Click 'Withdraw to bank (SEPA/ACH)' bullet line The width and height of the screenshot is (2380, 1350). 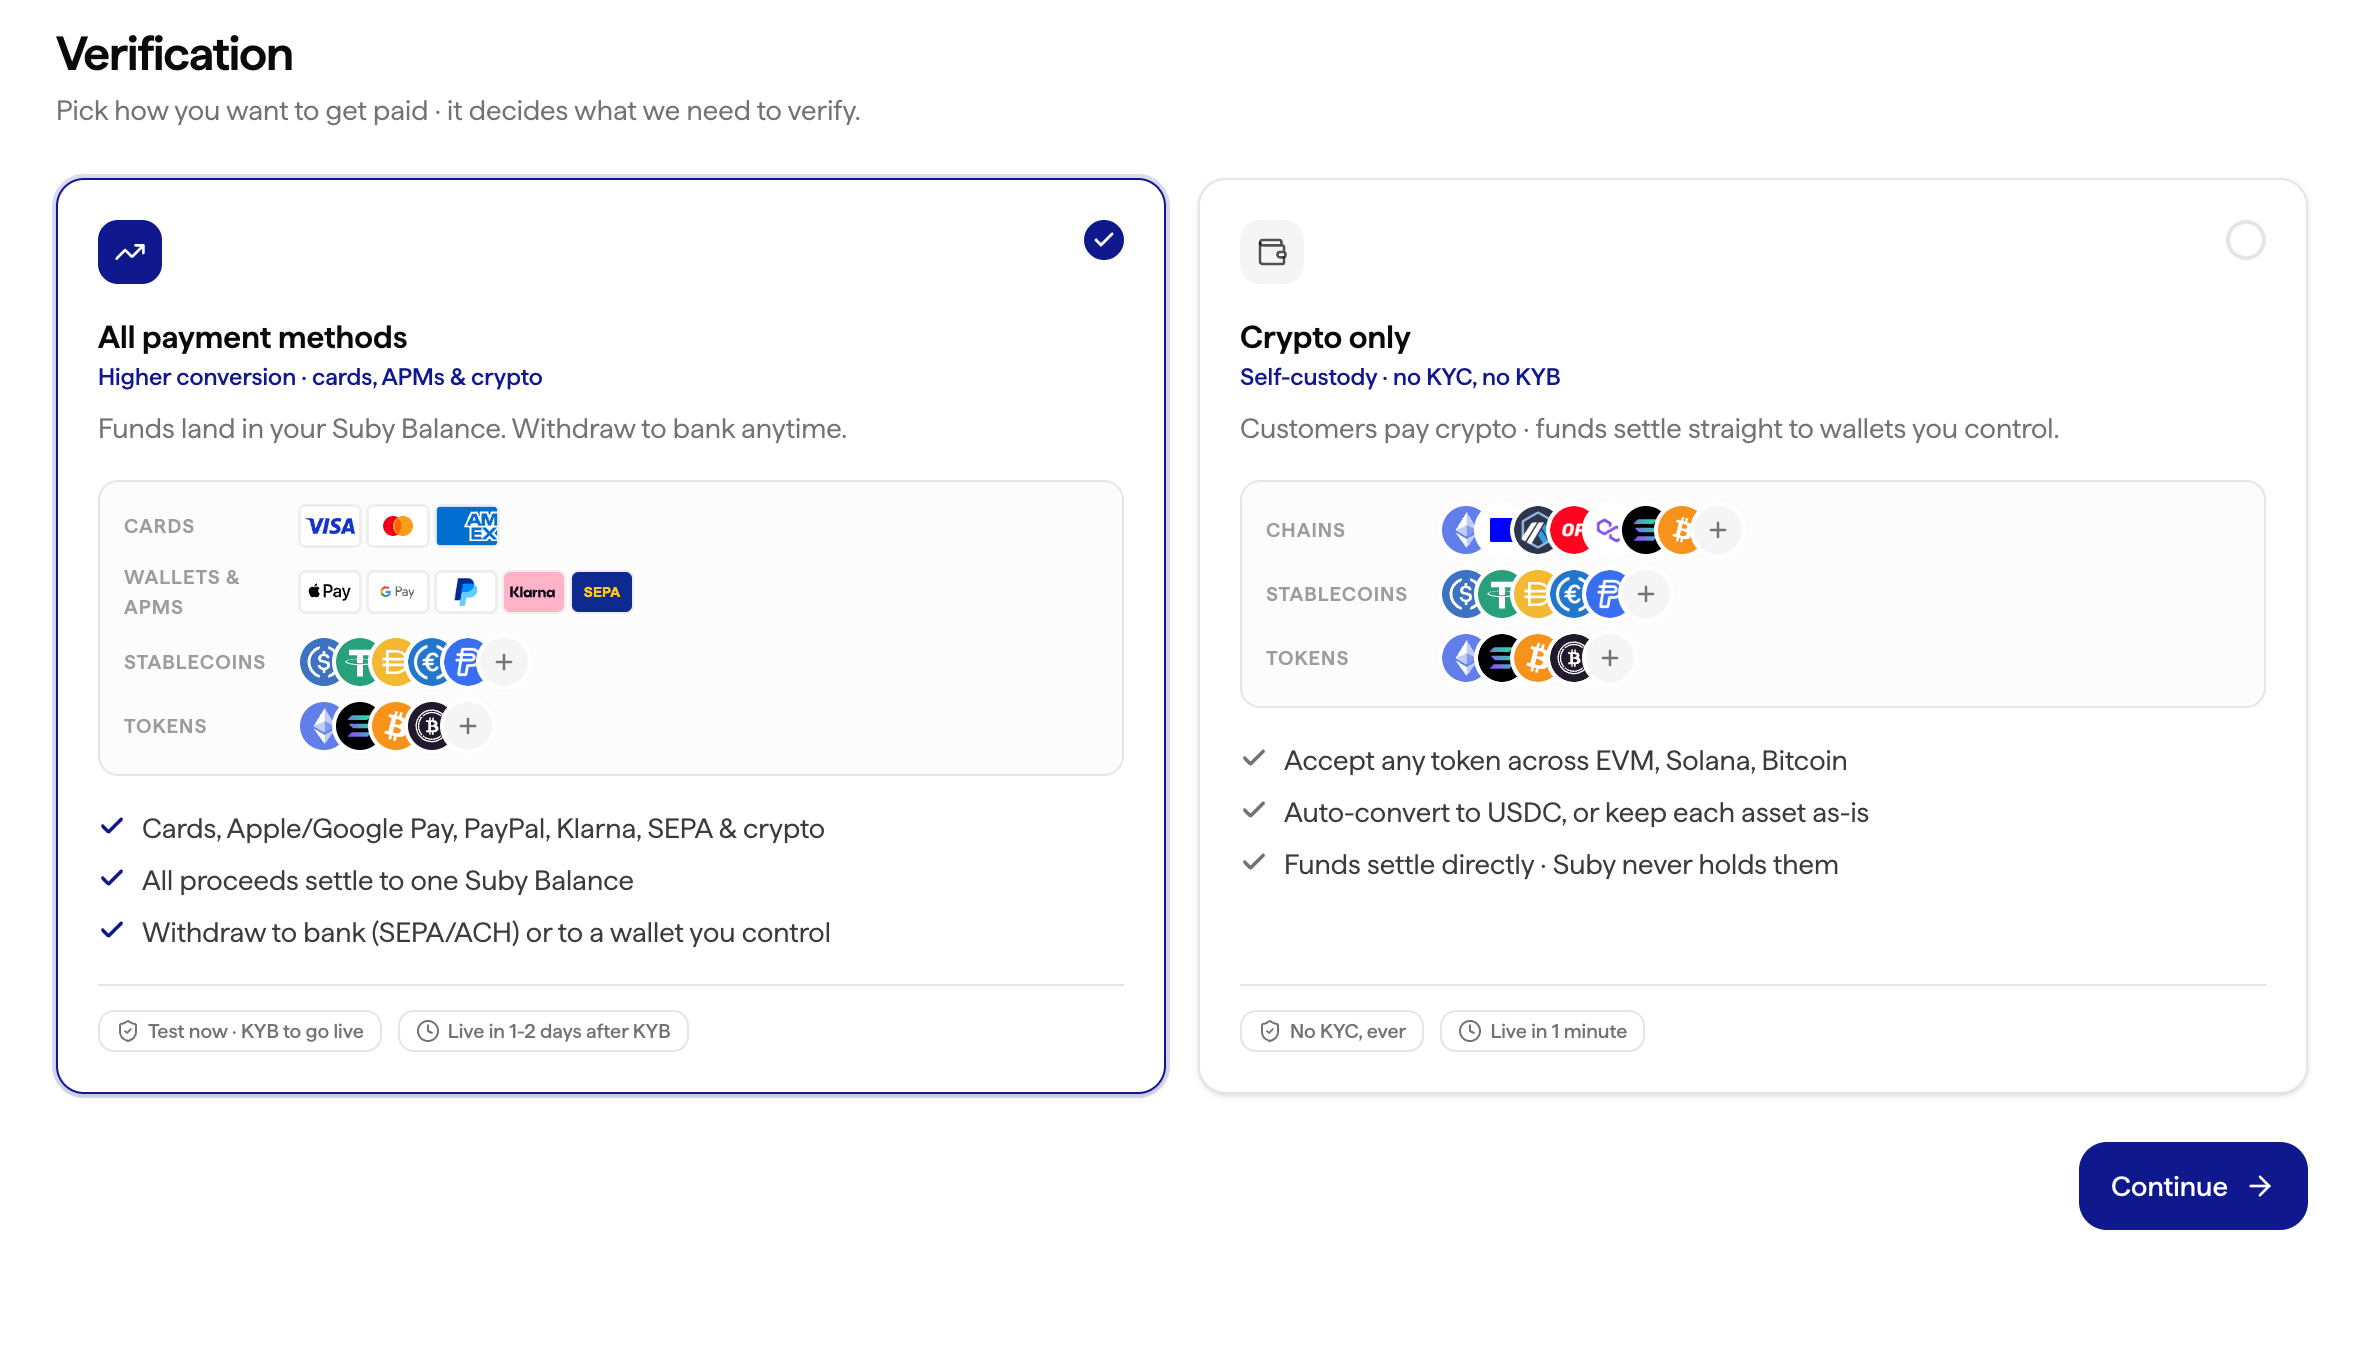tap(486, 933)
